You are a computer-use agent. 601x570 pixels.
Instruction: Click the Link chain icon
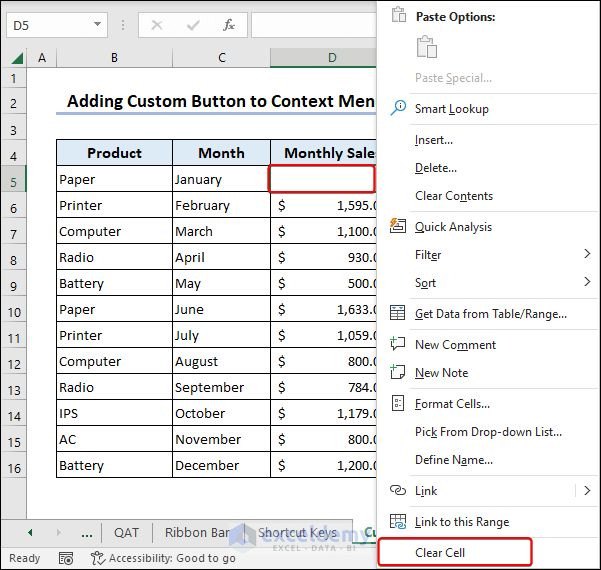(397, 490)
